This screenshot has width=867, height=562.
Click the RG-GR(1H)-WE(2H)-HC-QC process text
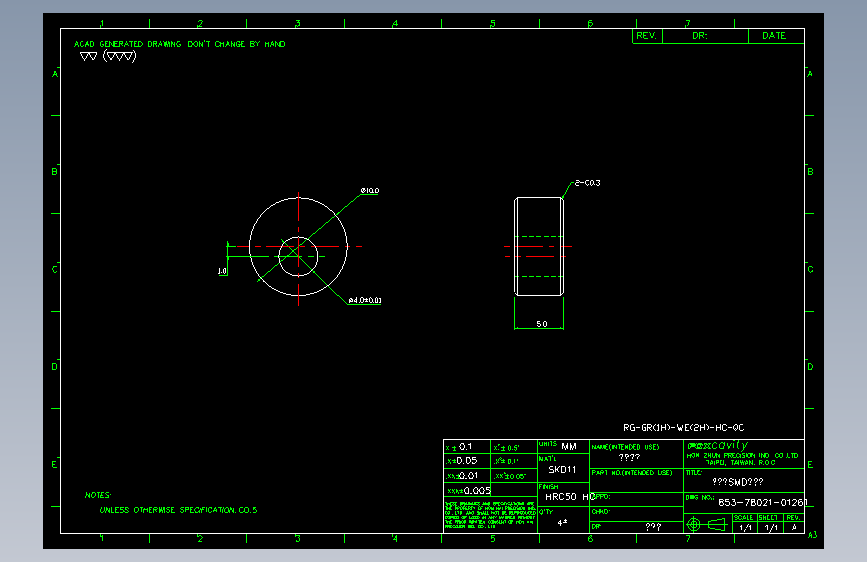click(683, 428)
